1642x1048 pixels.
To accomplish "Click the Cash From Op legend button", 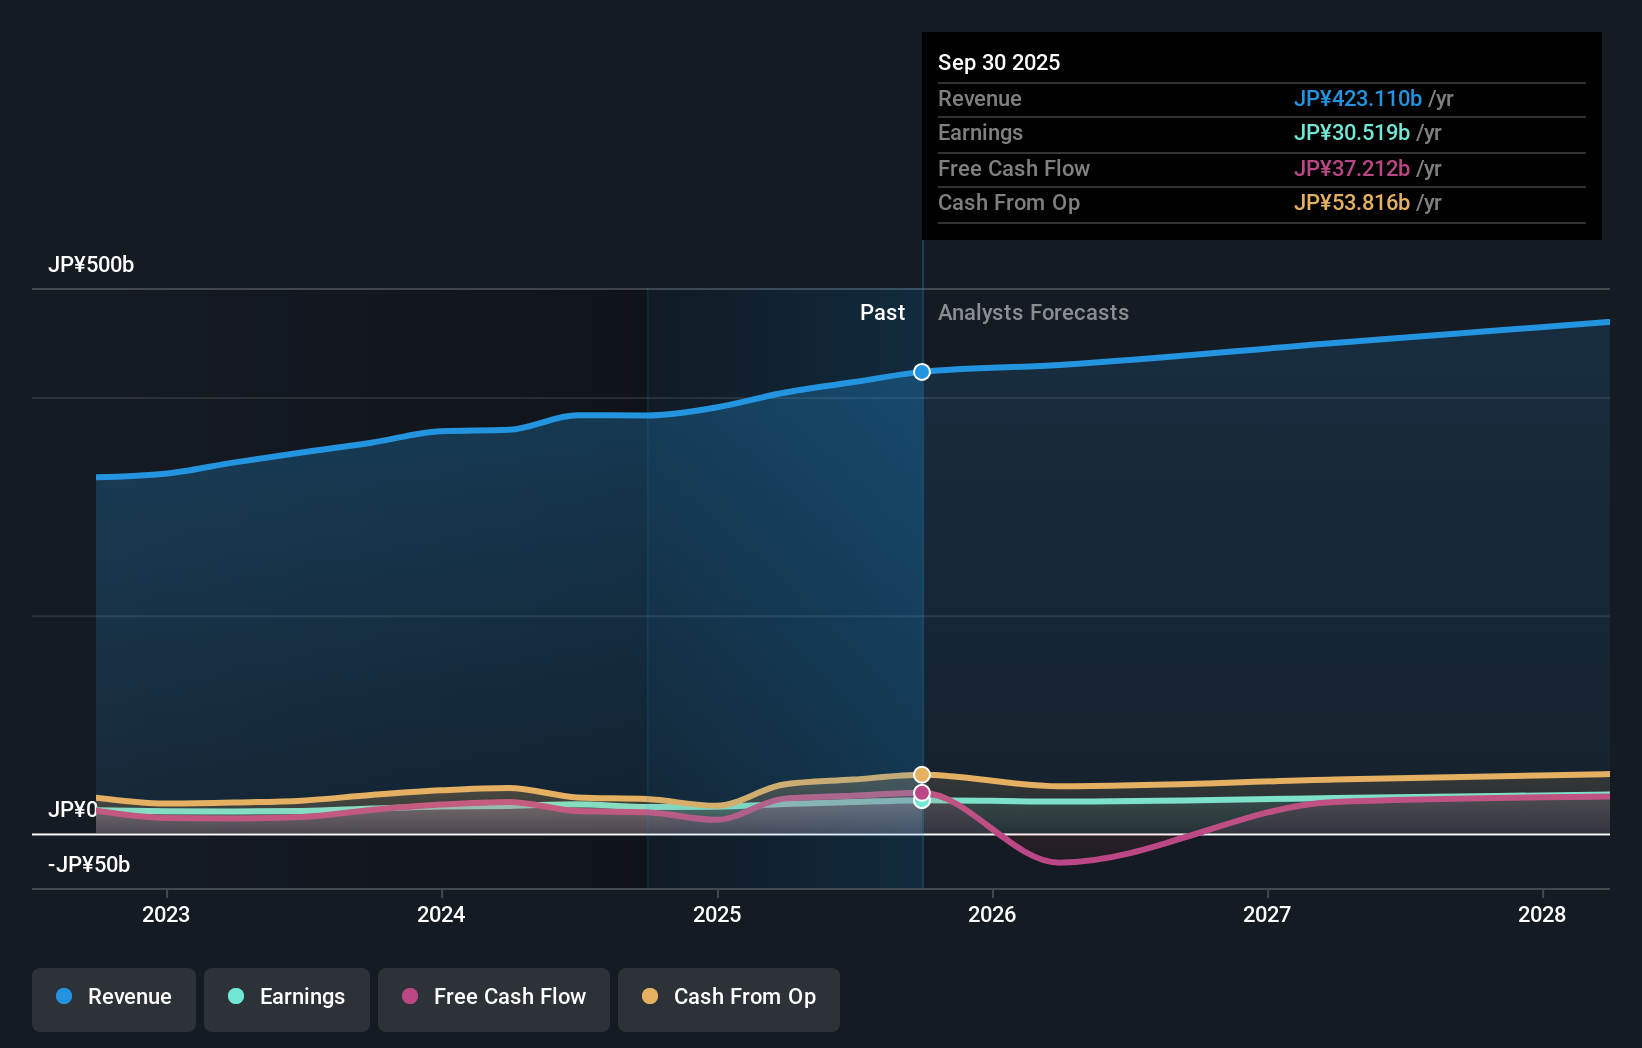I will click(728, 999).
